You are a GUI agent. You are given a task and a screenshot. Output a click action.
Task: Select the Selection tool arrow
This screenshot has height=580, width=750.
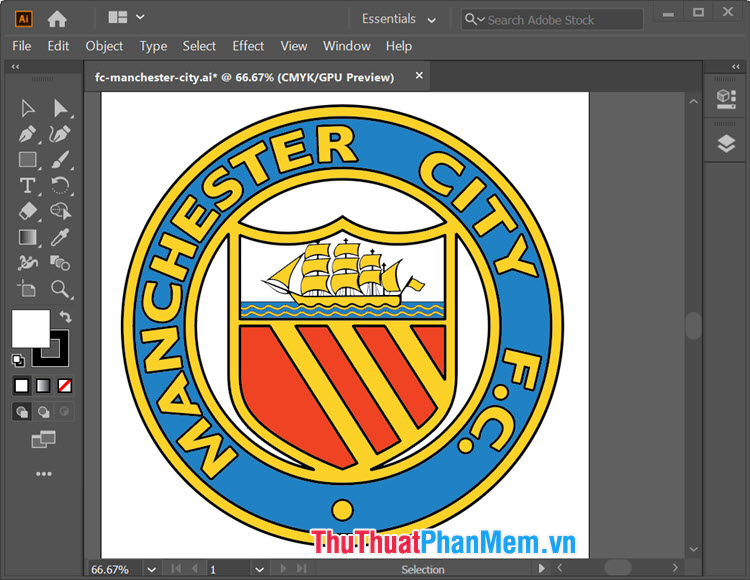click(28, 108)
